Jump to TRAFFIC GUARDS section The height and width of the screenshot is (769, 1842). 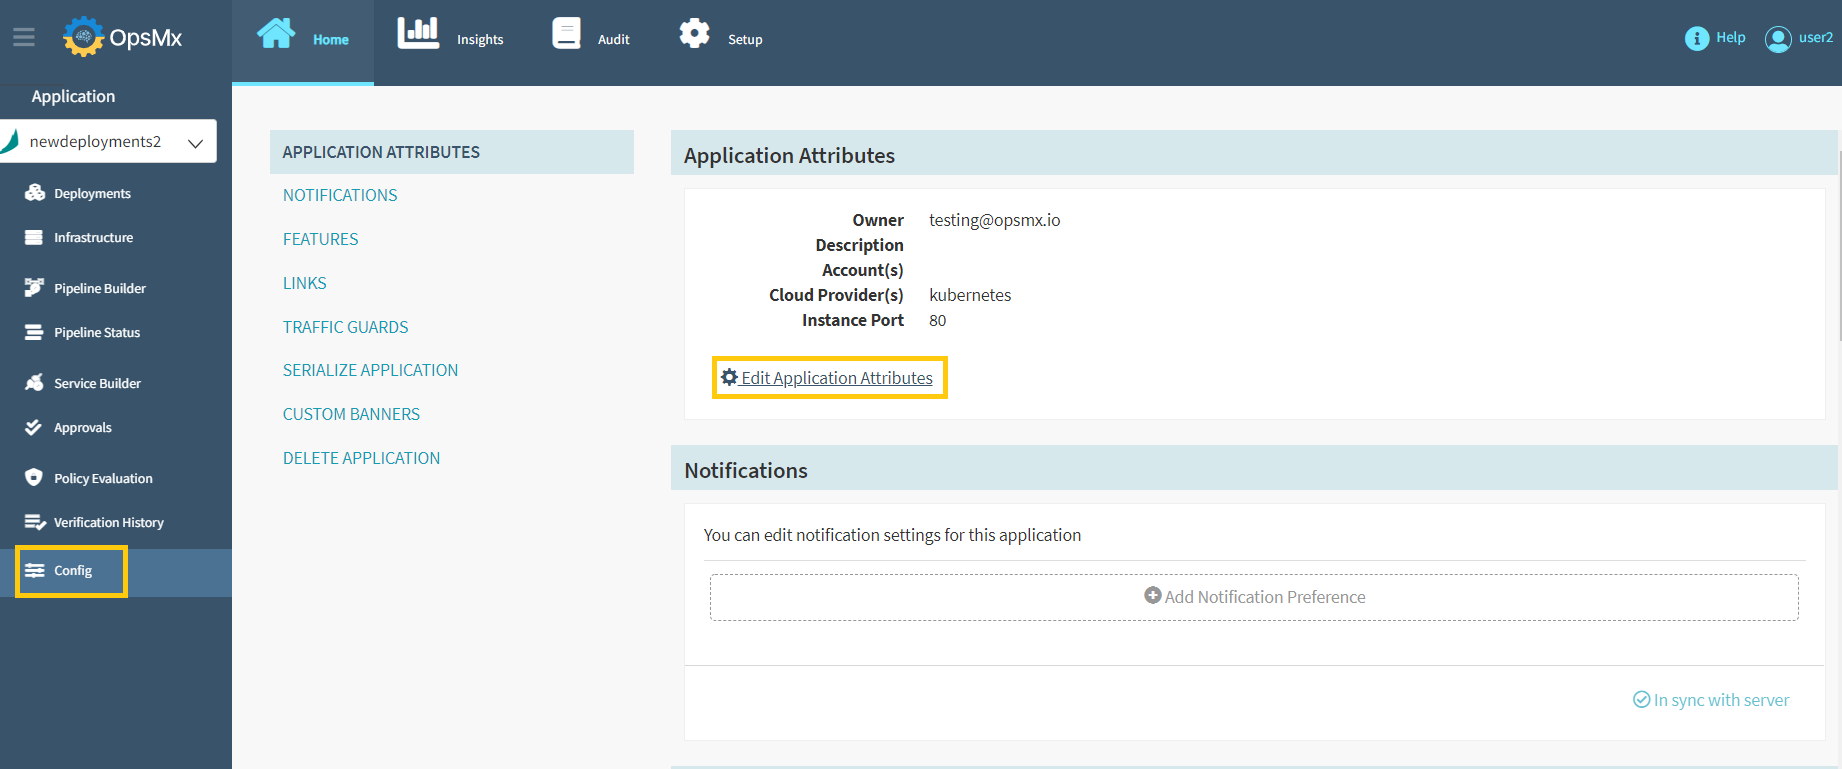click(x=345, y=327)
